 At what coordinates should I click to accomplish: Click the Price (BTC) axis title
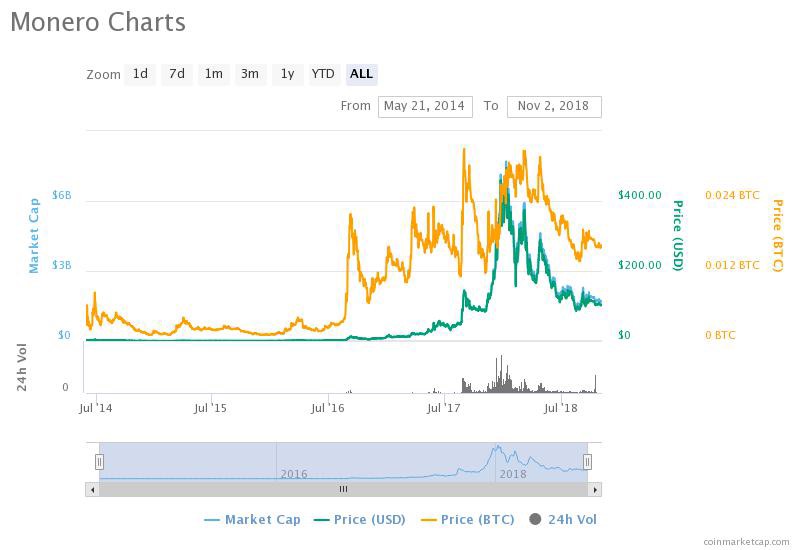click(777, 235)
